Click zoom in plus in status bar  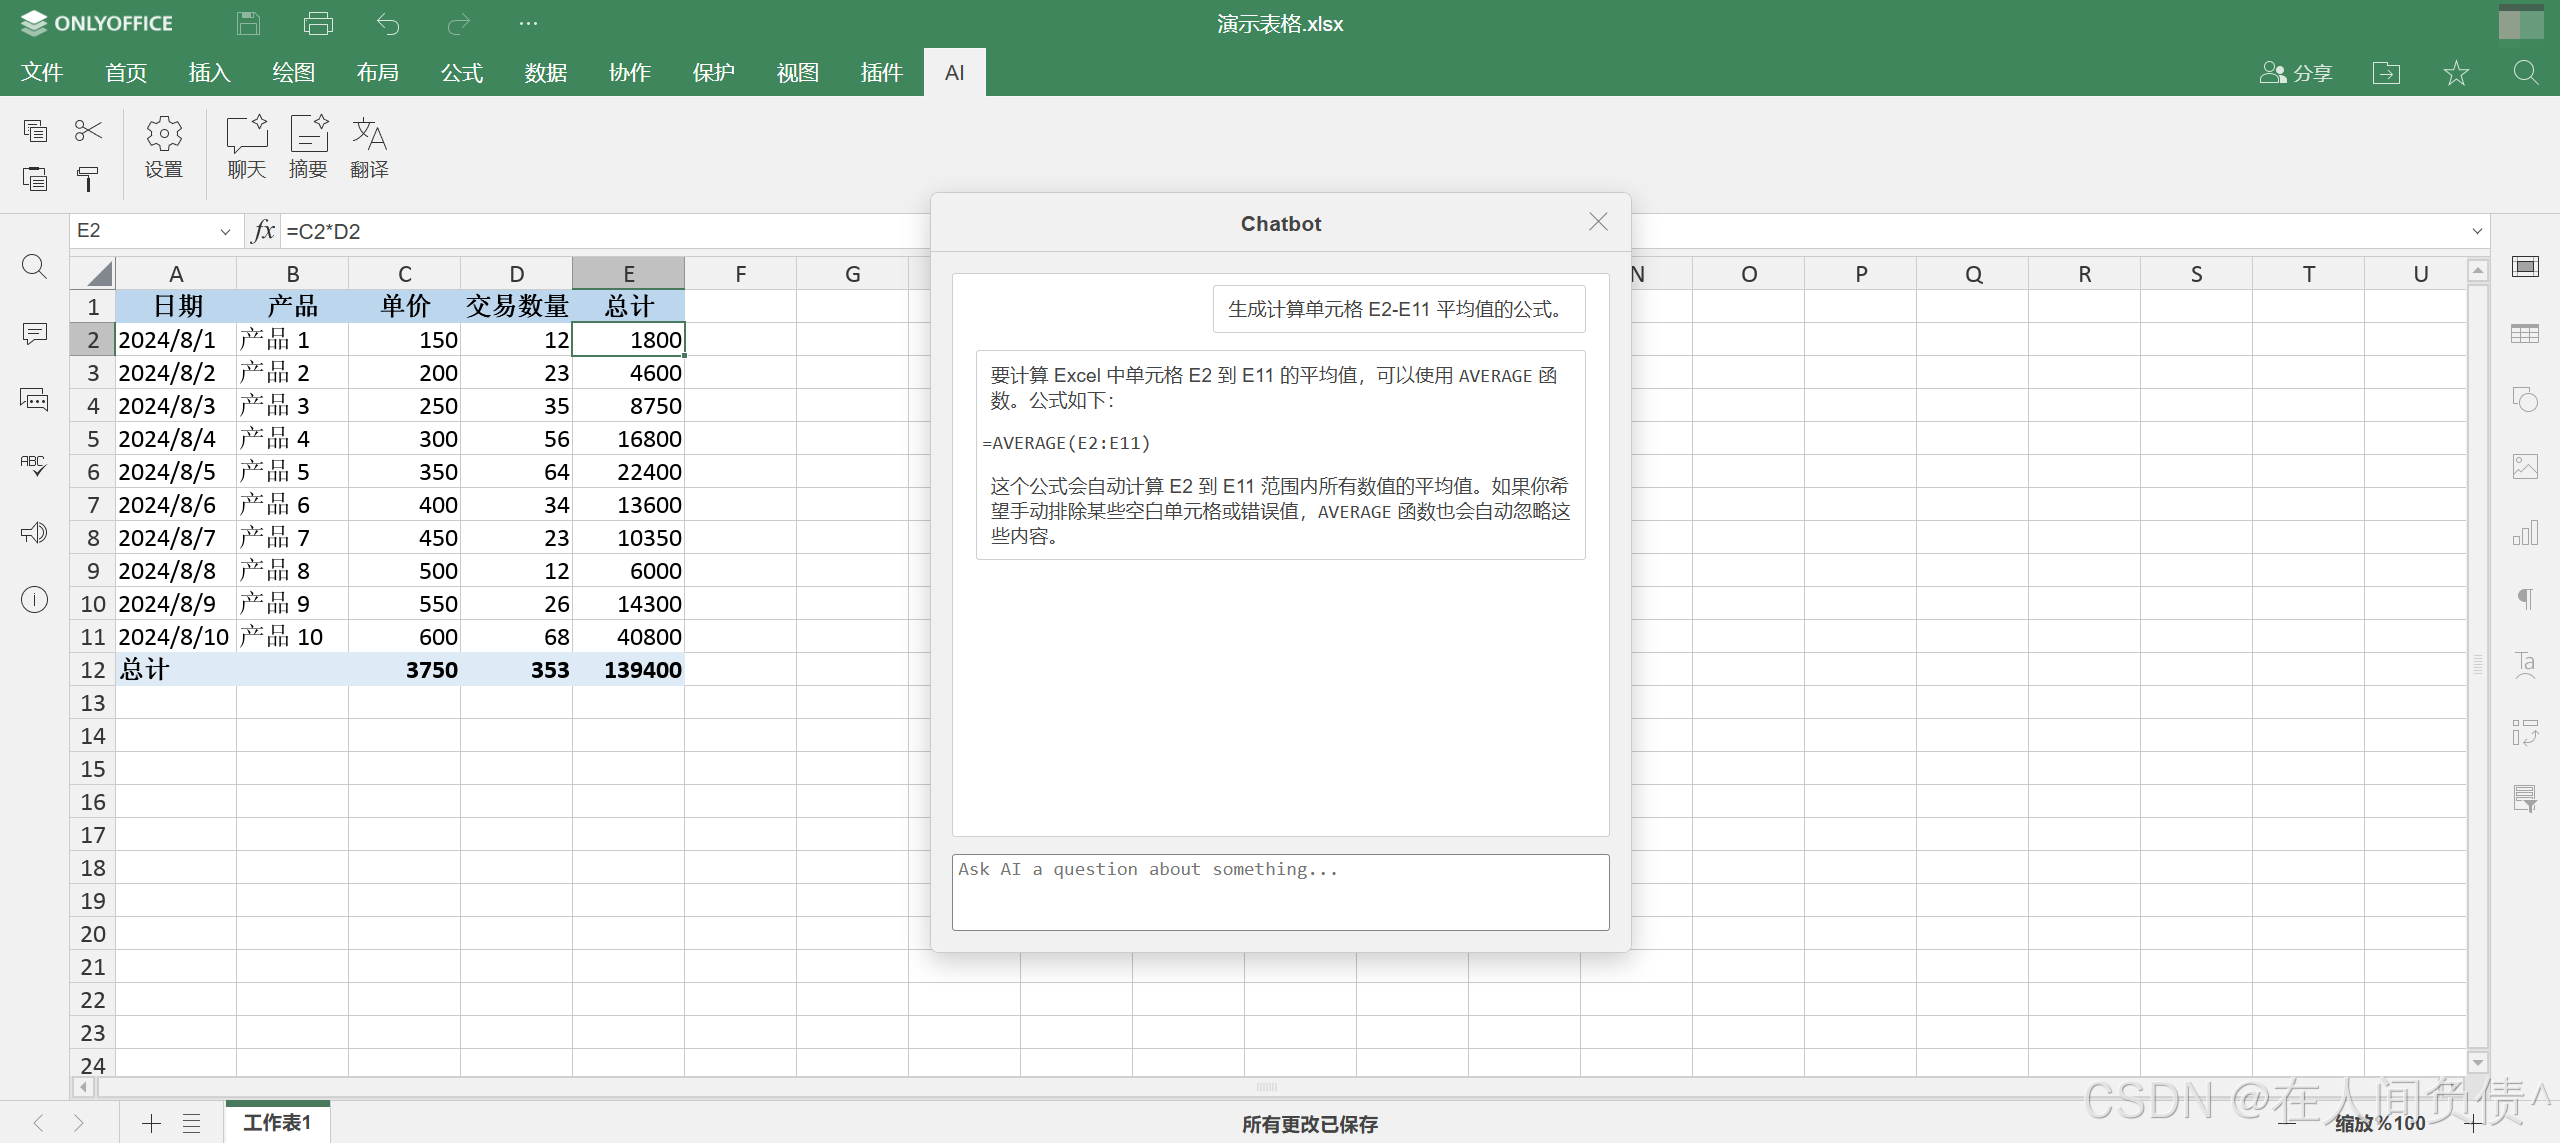[x=2474, y=1123]
